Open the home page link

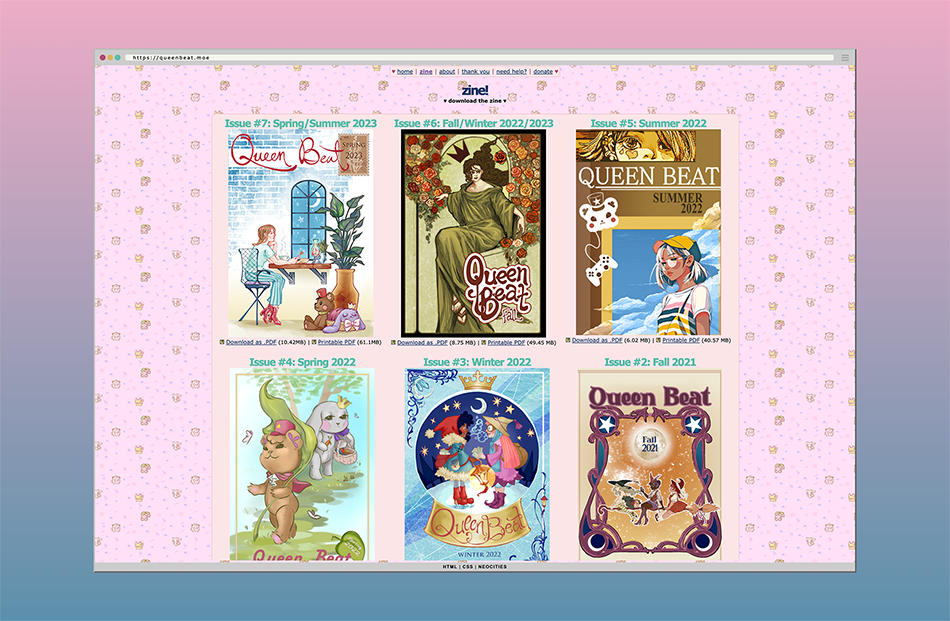405,72
